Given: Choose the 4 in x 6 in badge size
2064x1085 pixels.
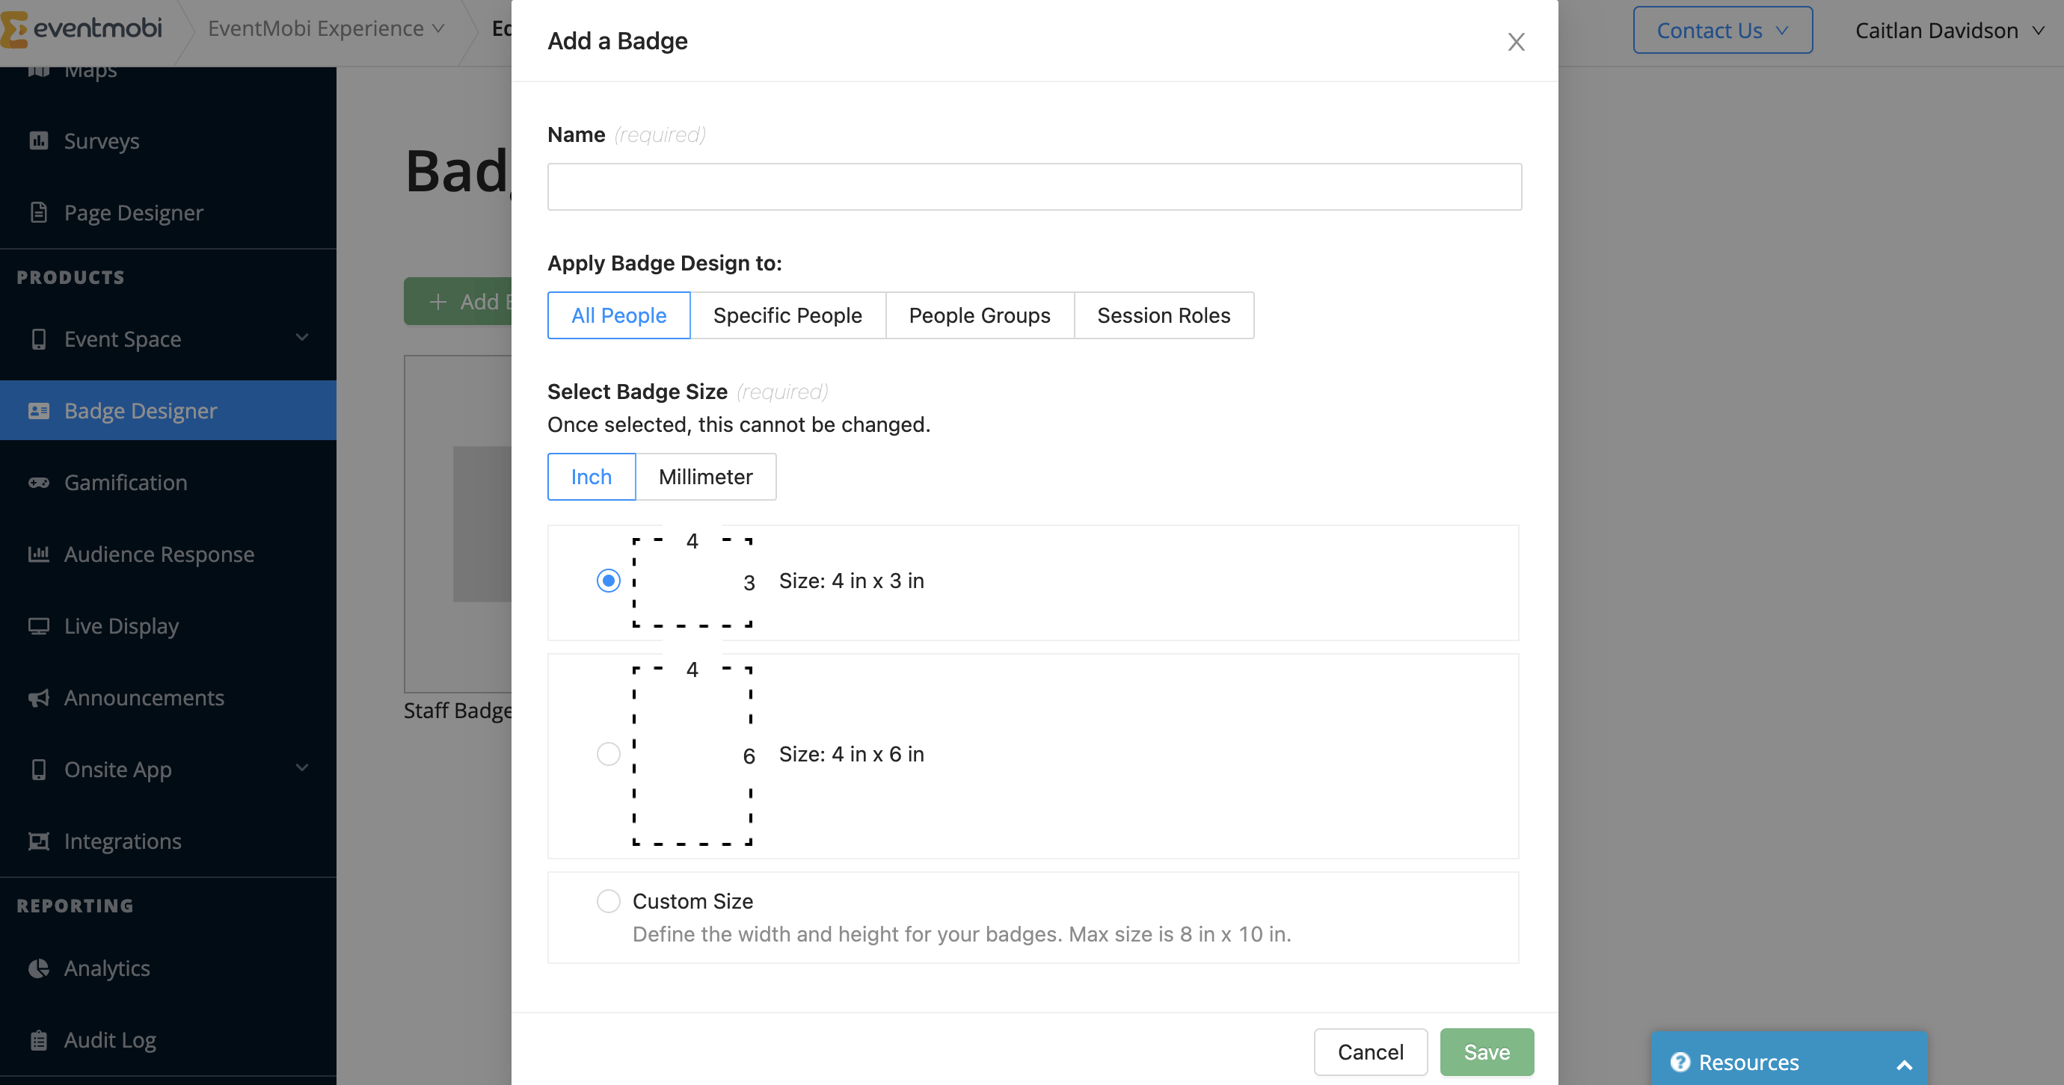Looking at the screenshot, I should (x=608, y=753).
